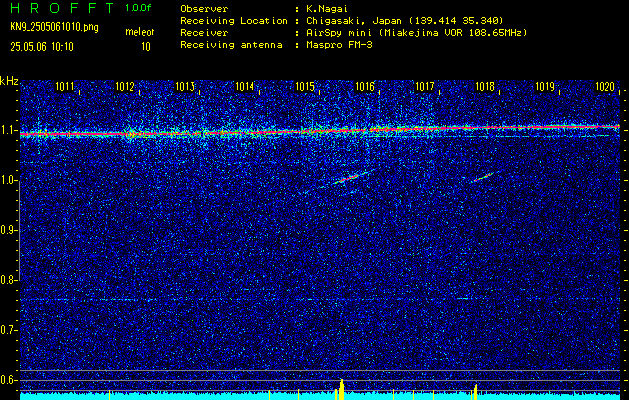Click the Receiver value AirSpy mini
The height and width of the screenshot is (400, 629).
337,33
